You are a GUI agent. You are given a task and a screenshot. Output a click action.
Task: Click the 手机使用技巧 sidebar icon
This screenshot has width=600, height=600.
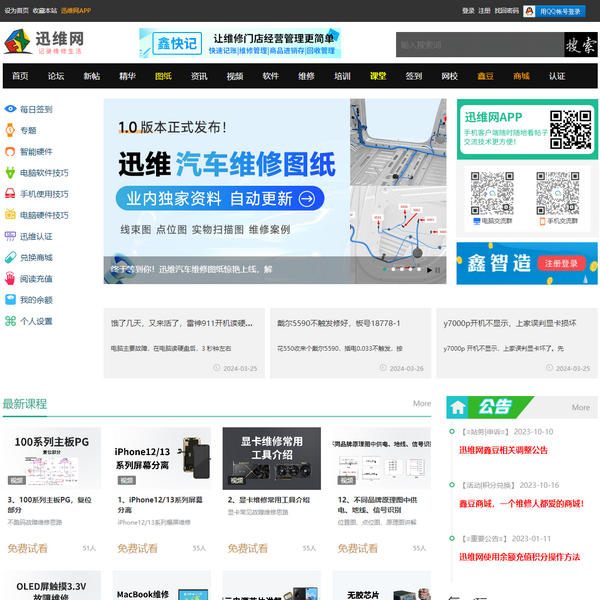point(10,194)
